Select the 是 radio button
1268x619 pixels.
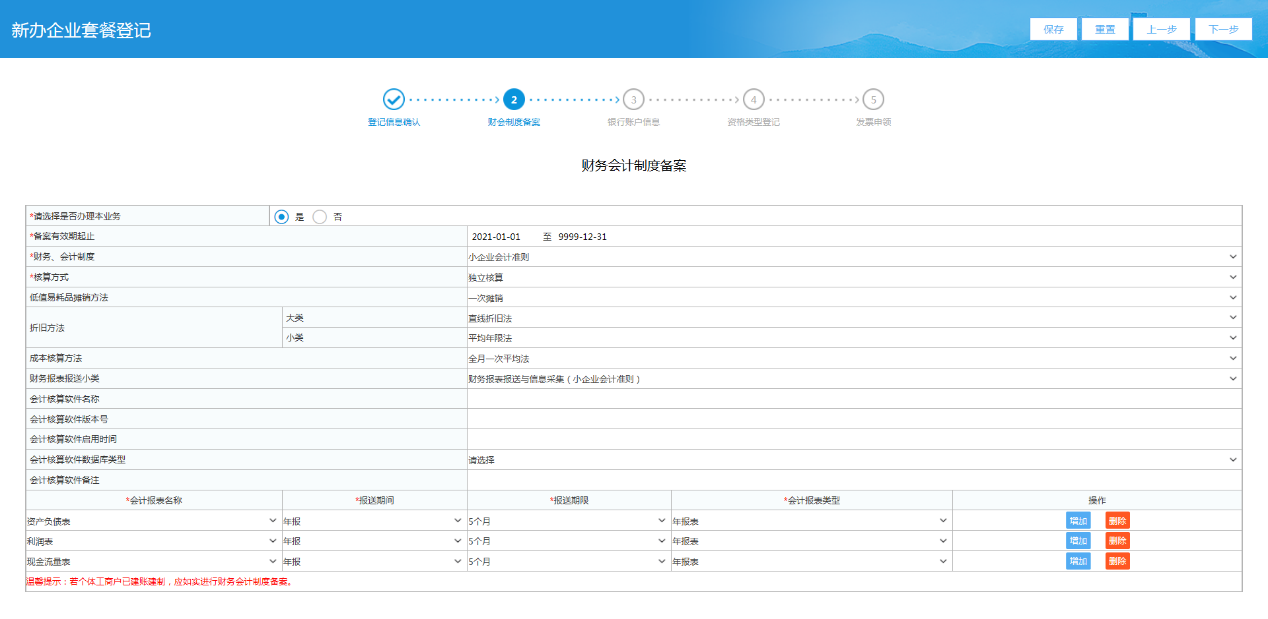pyautogui.click(x=282, y=217)
